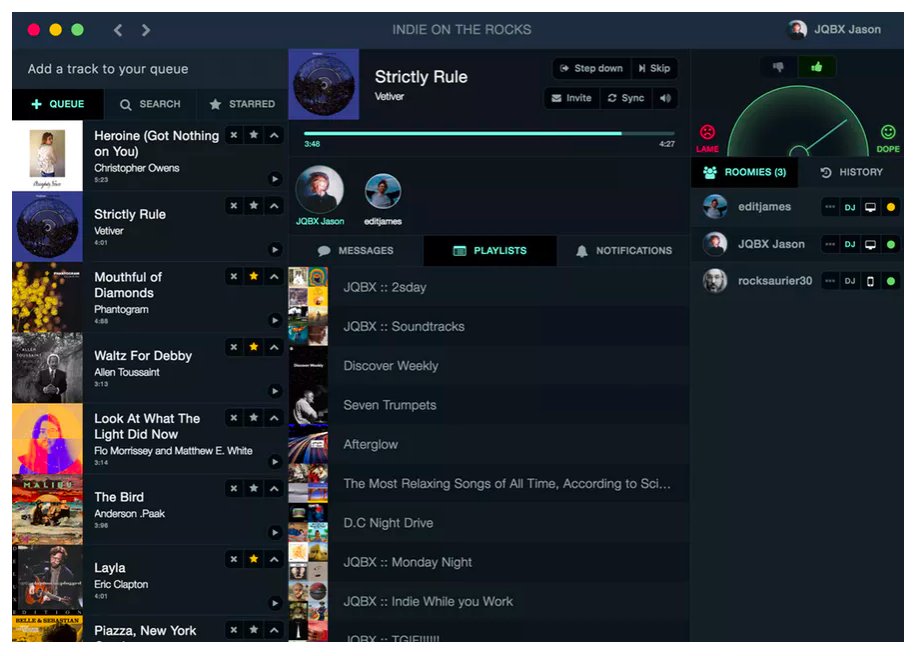This screenshot has height=656, width=918.
Task: Open more options for editjames
Action: pos(830,207)
